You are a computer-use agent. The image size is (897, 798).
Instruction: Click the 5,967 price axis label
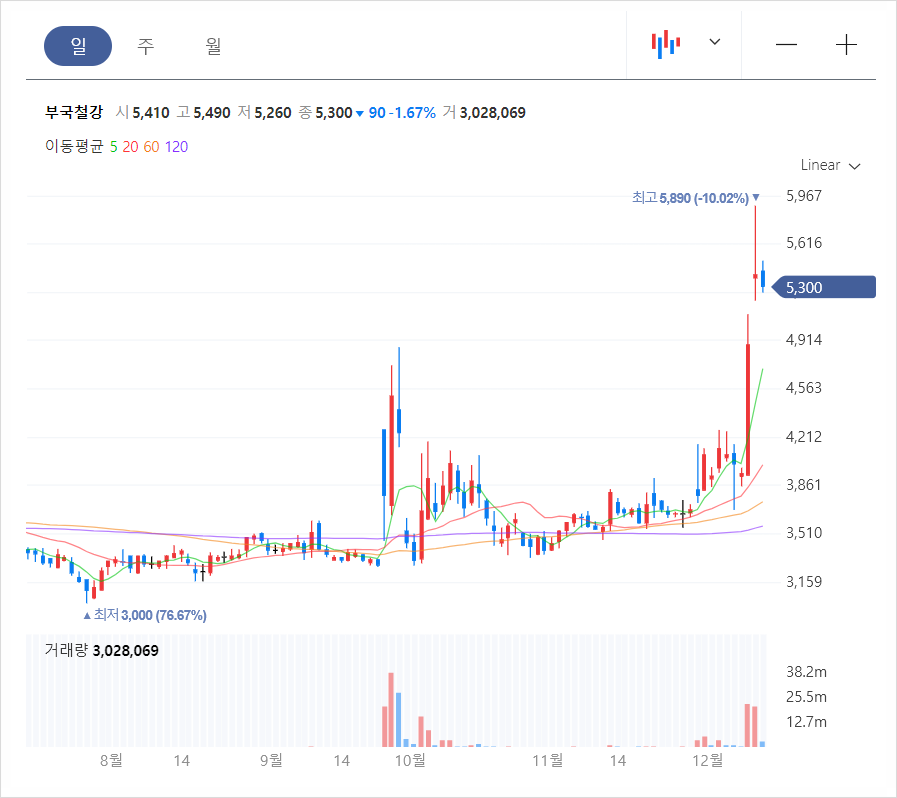tap(804, 196)
